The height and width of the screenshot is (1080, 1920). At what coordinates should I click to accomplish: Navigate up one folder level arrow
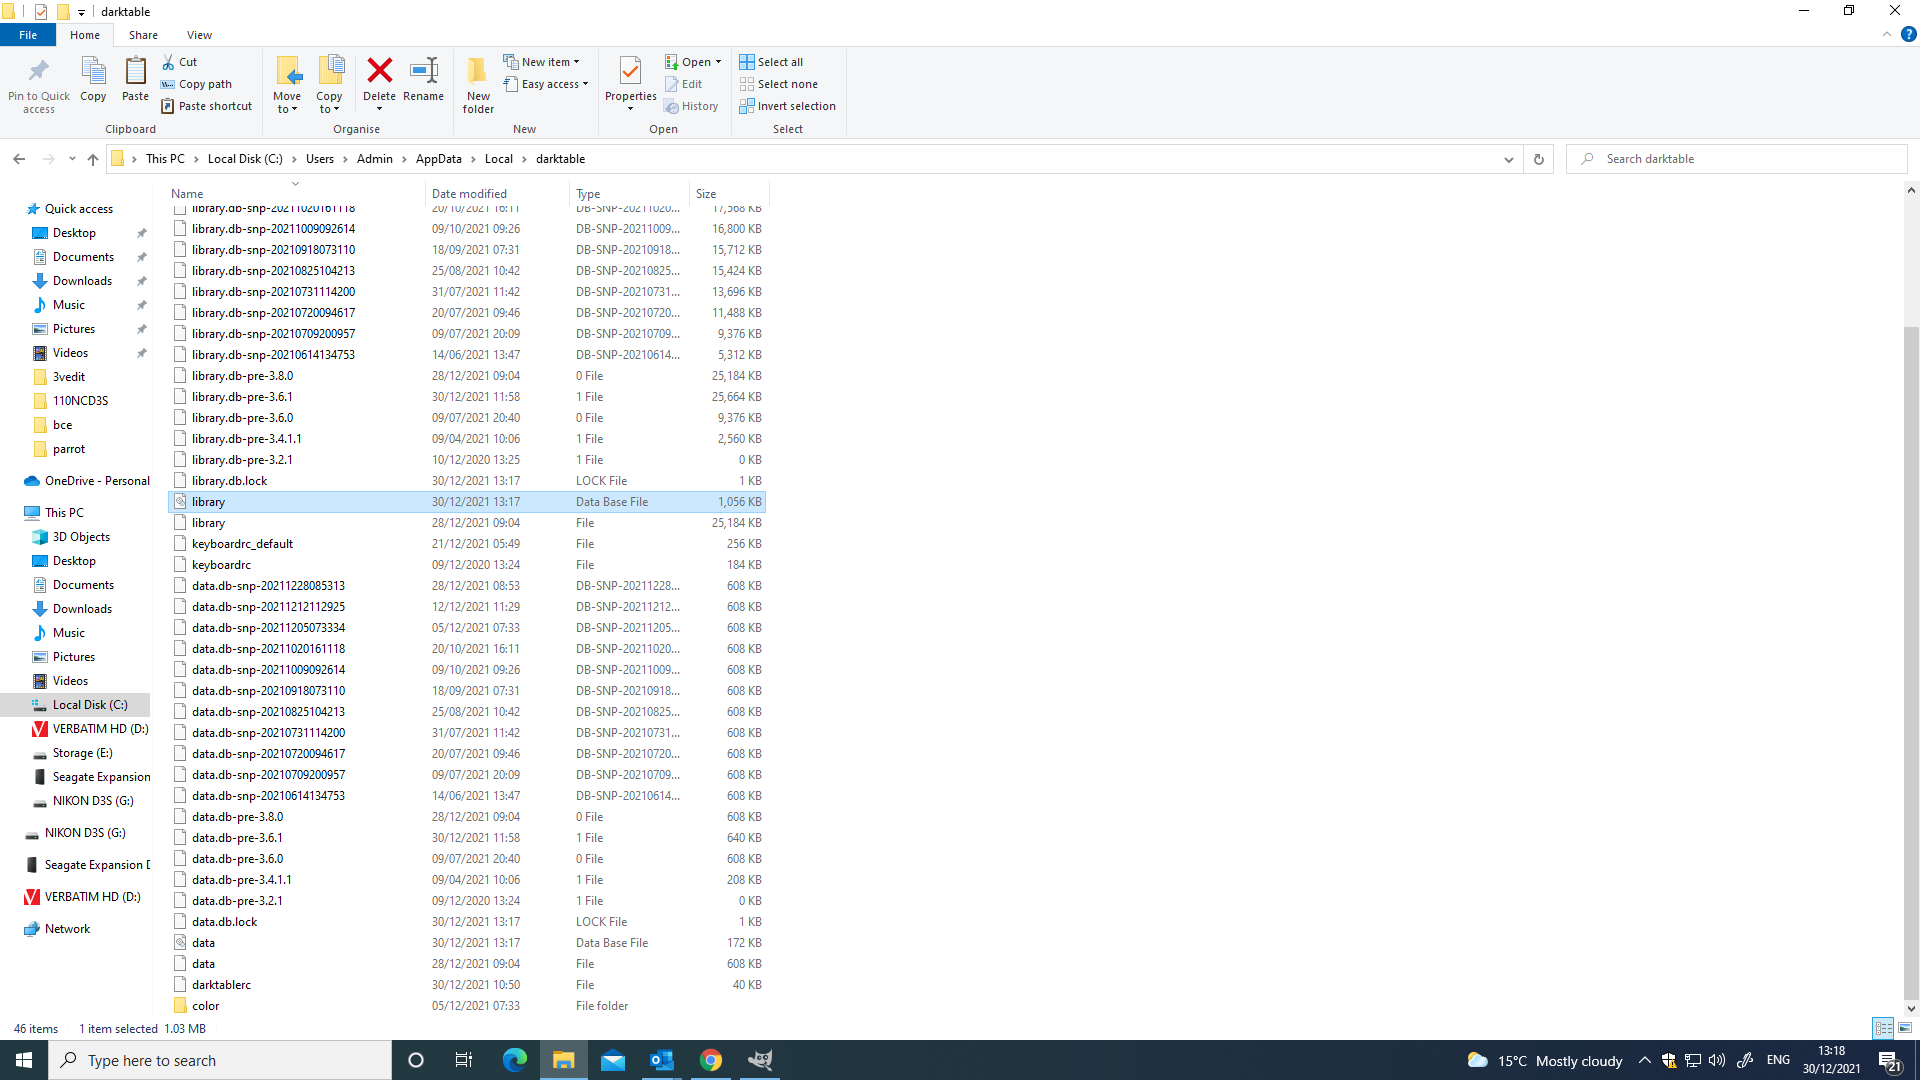click(x=93, y=159)
